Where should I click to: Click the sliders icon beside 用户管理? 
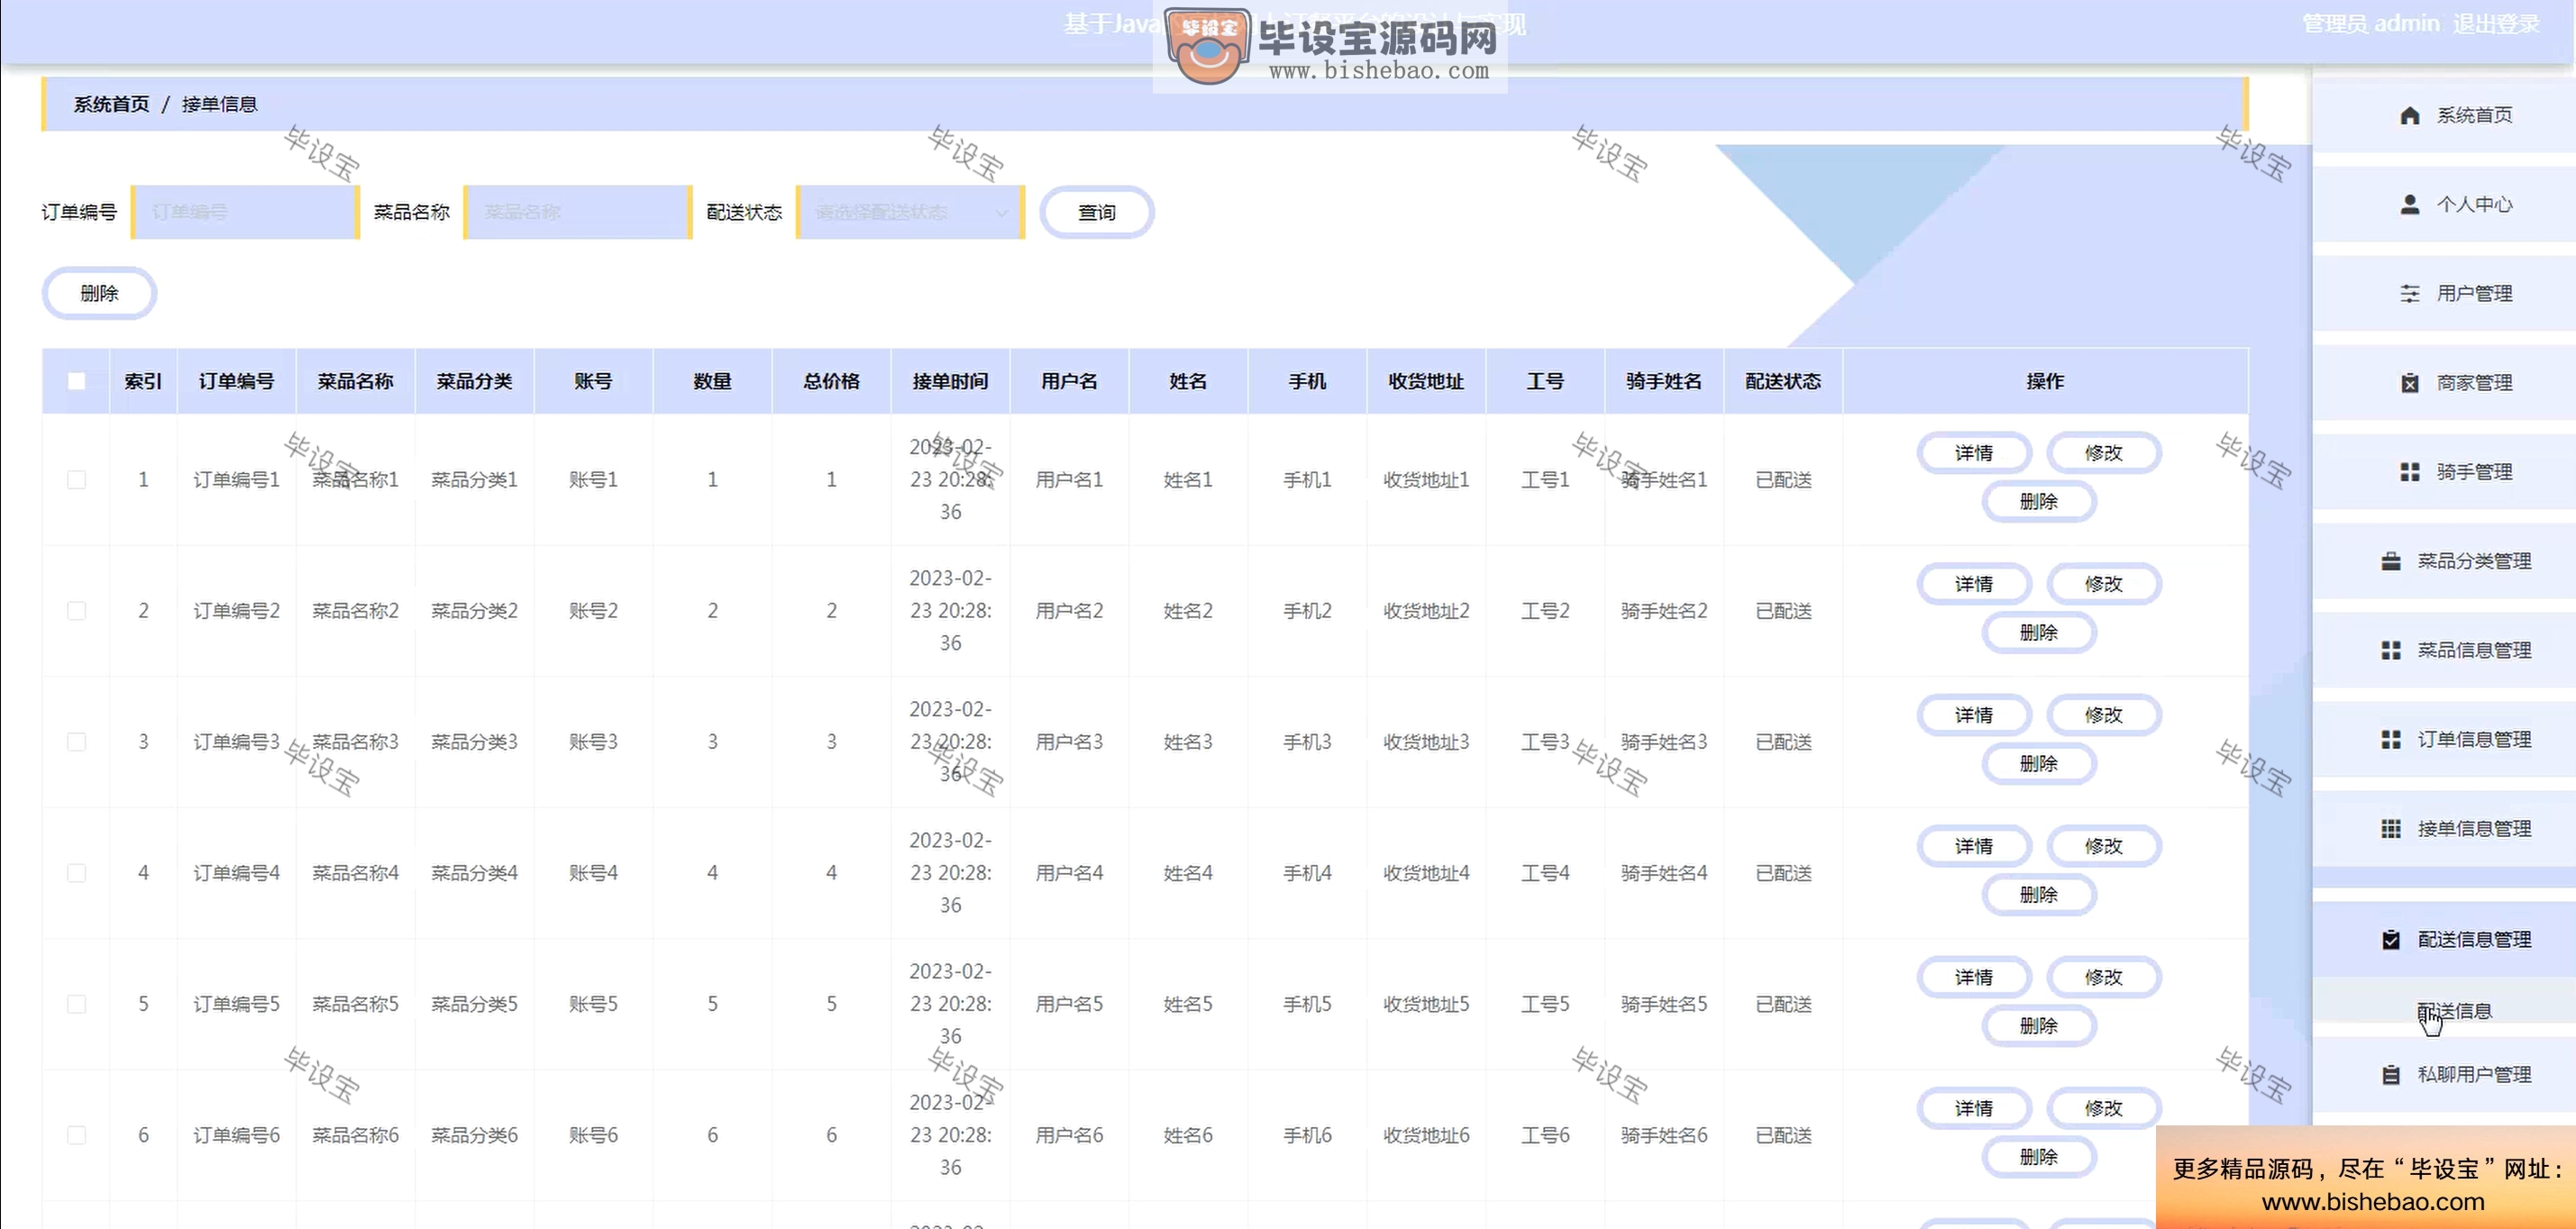point(2410,294)
